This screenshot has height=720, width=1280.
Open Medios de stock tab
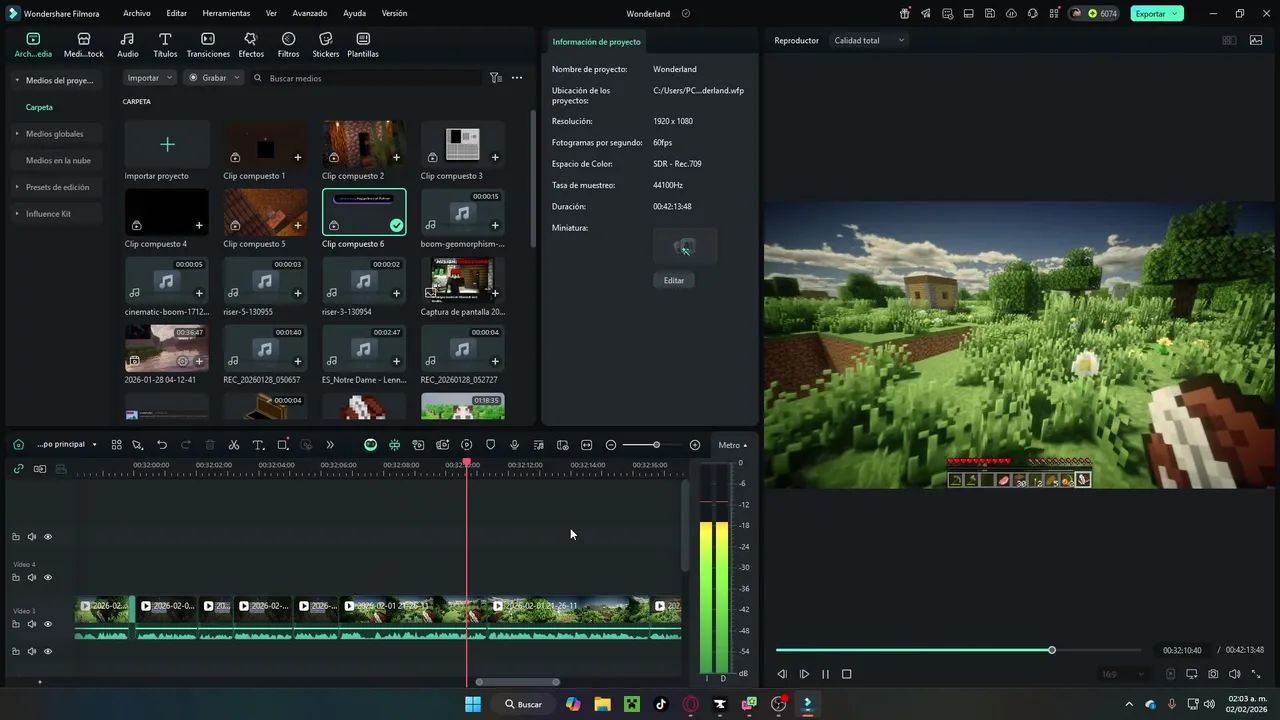pyautogui.click(x=84, y=45)
